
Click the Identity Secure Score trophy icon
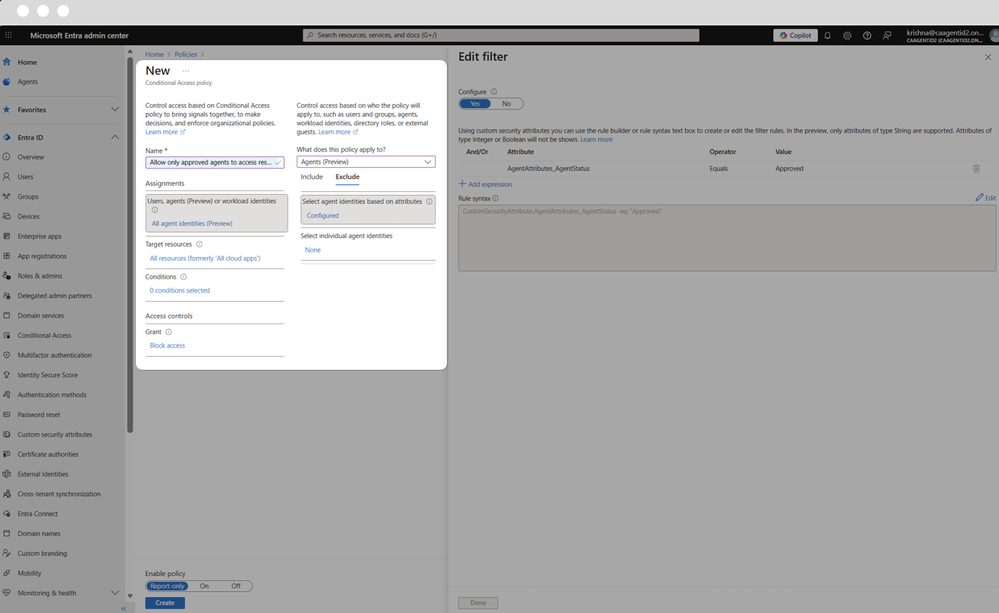[x=6, y=375]
